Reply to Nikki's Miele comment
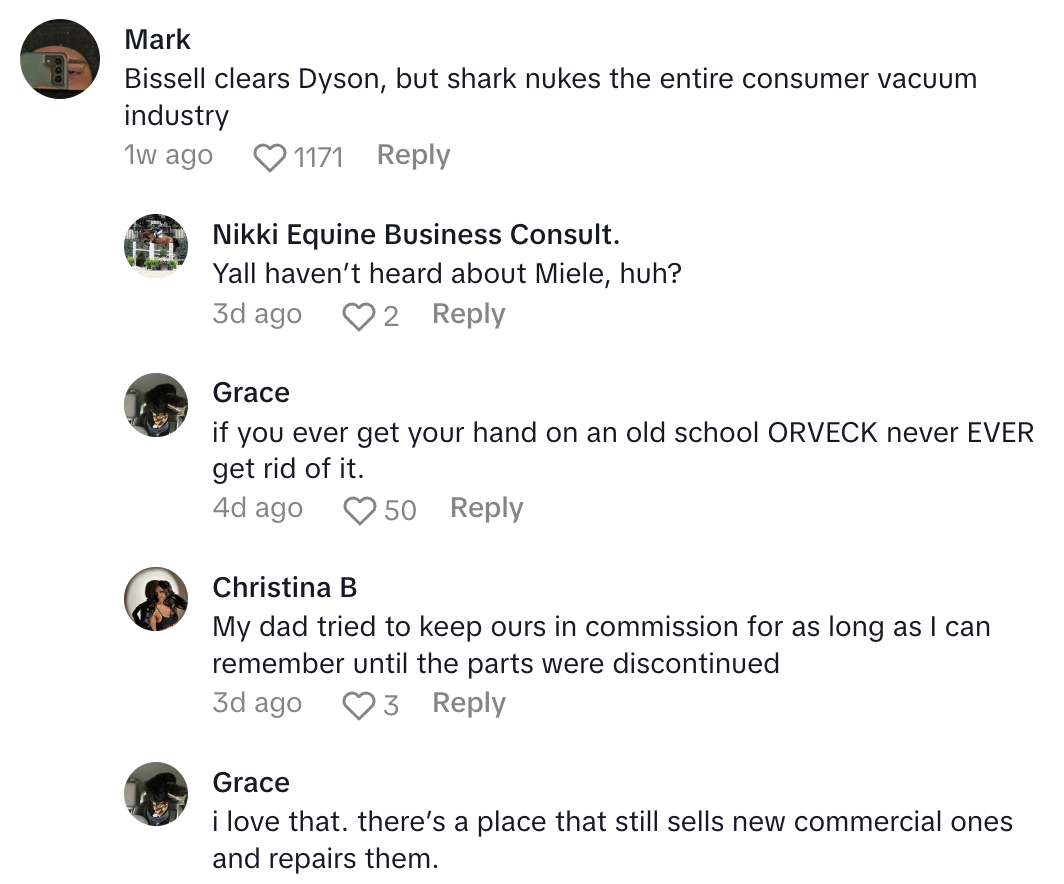This screenshot has height=884, width=1064. (x=468, y=314)
